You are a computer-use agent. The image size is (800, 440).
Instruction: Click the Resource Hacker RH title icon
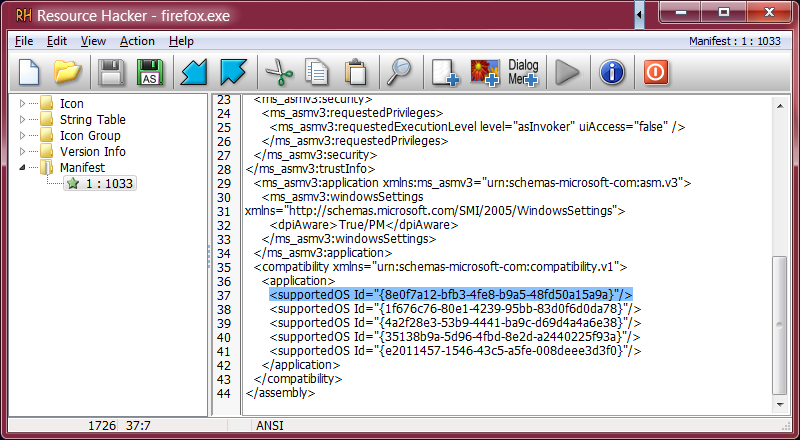[x=23, y=15]
